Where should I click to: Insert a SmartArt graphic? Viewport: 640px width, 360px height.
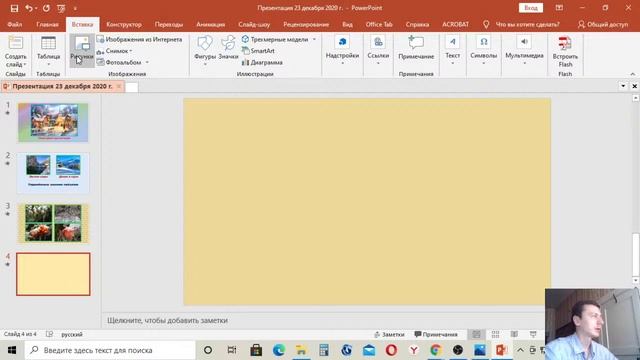[x=258, y=51]
